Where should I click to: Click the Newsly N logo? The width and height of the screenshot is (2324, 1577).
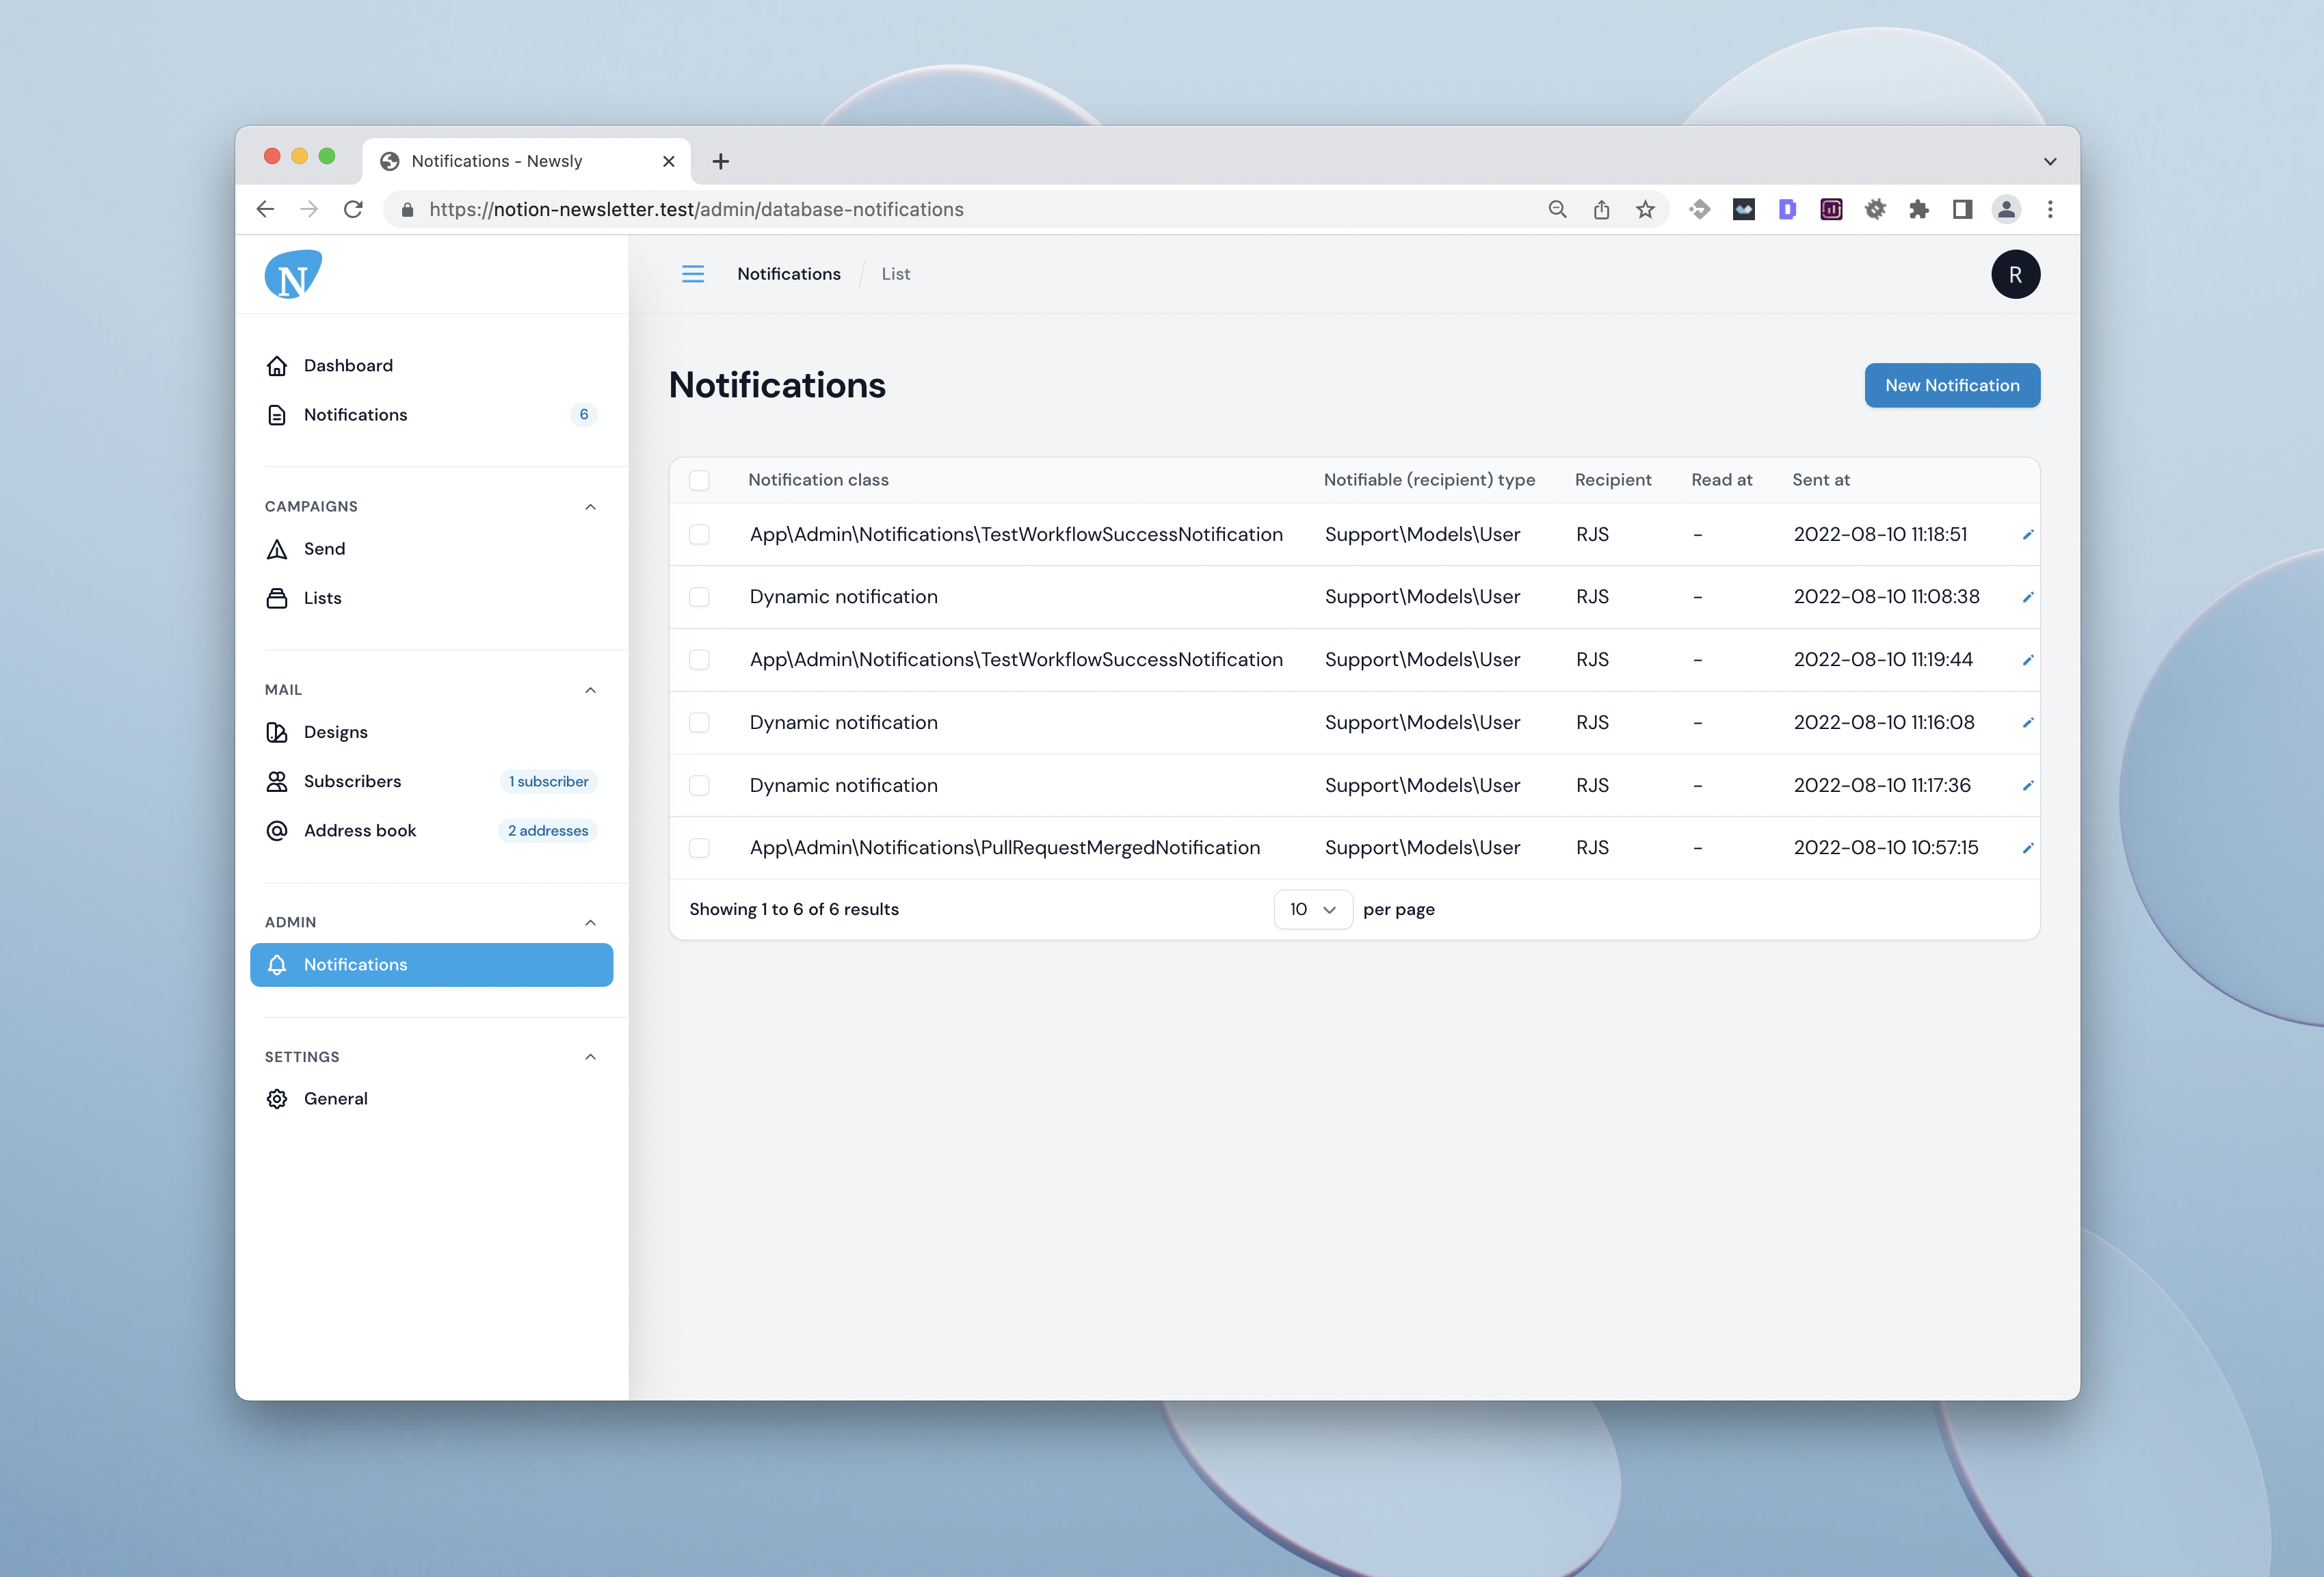point(293,274)
